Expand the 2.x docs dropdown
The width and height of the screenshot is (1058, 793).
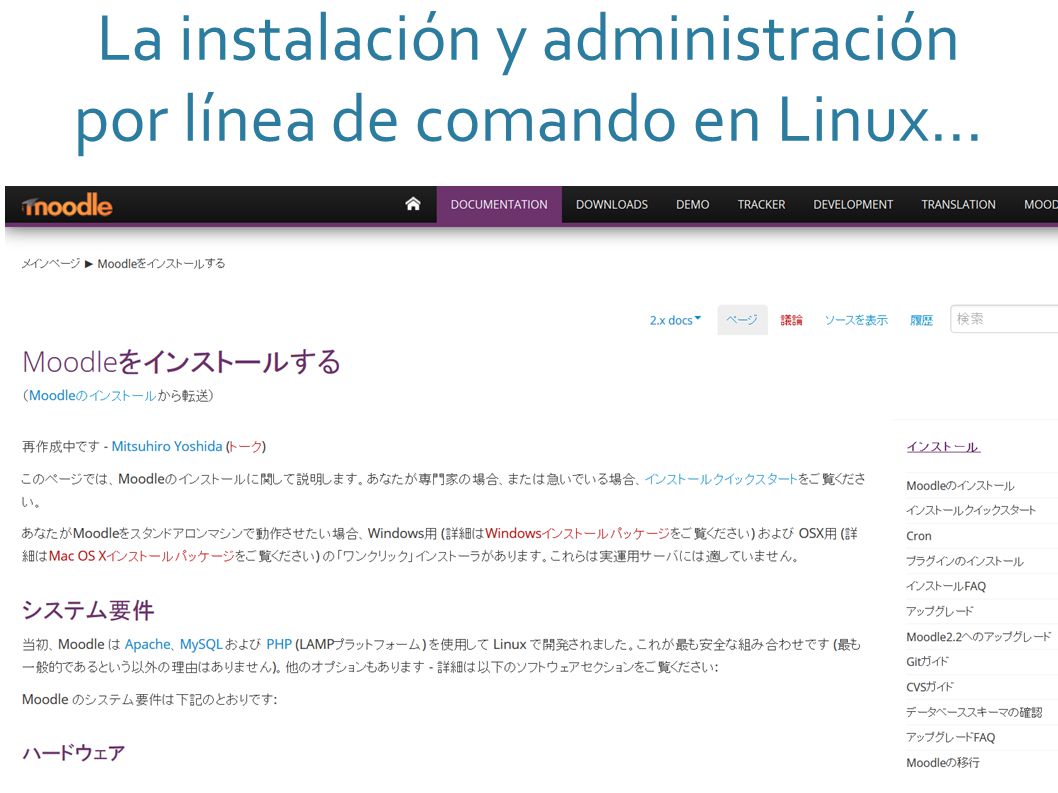[x=675, y=320]
